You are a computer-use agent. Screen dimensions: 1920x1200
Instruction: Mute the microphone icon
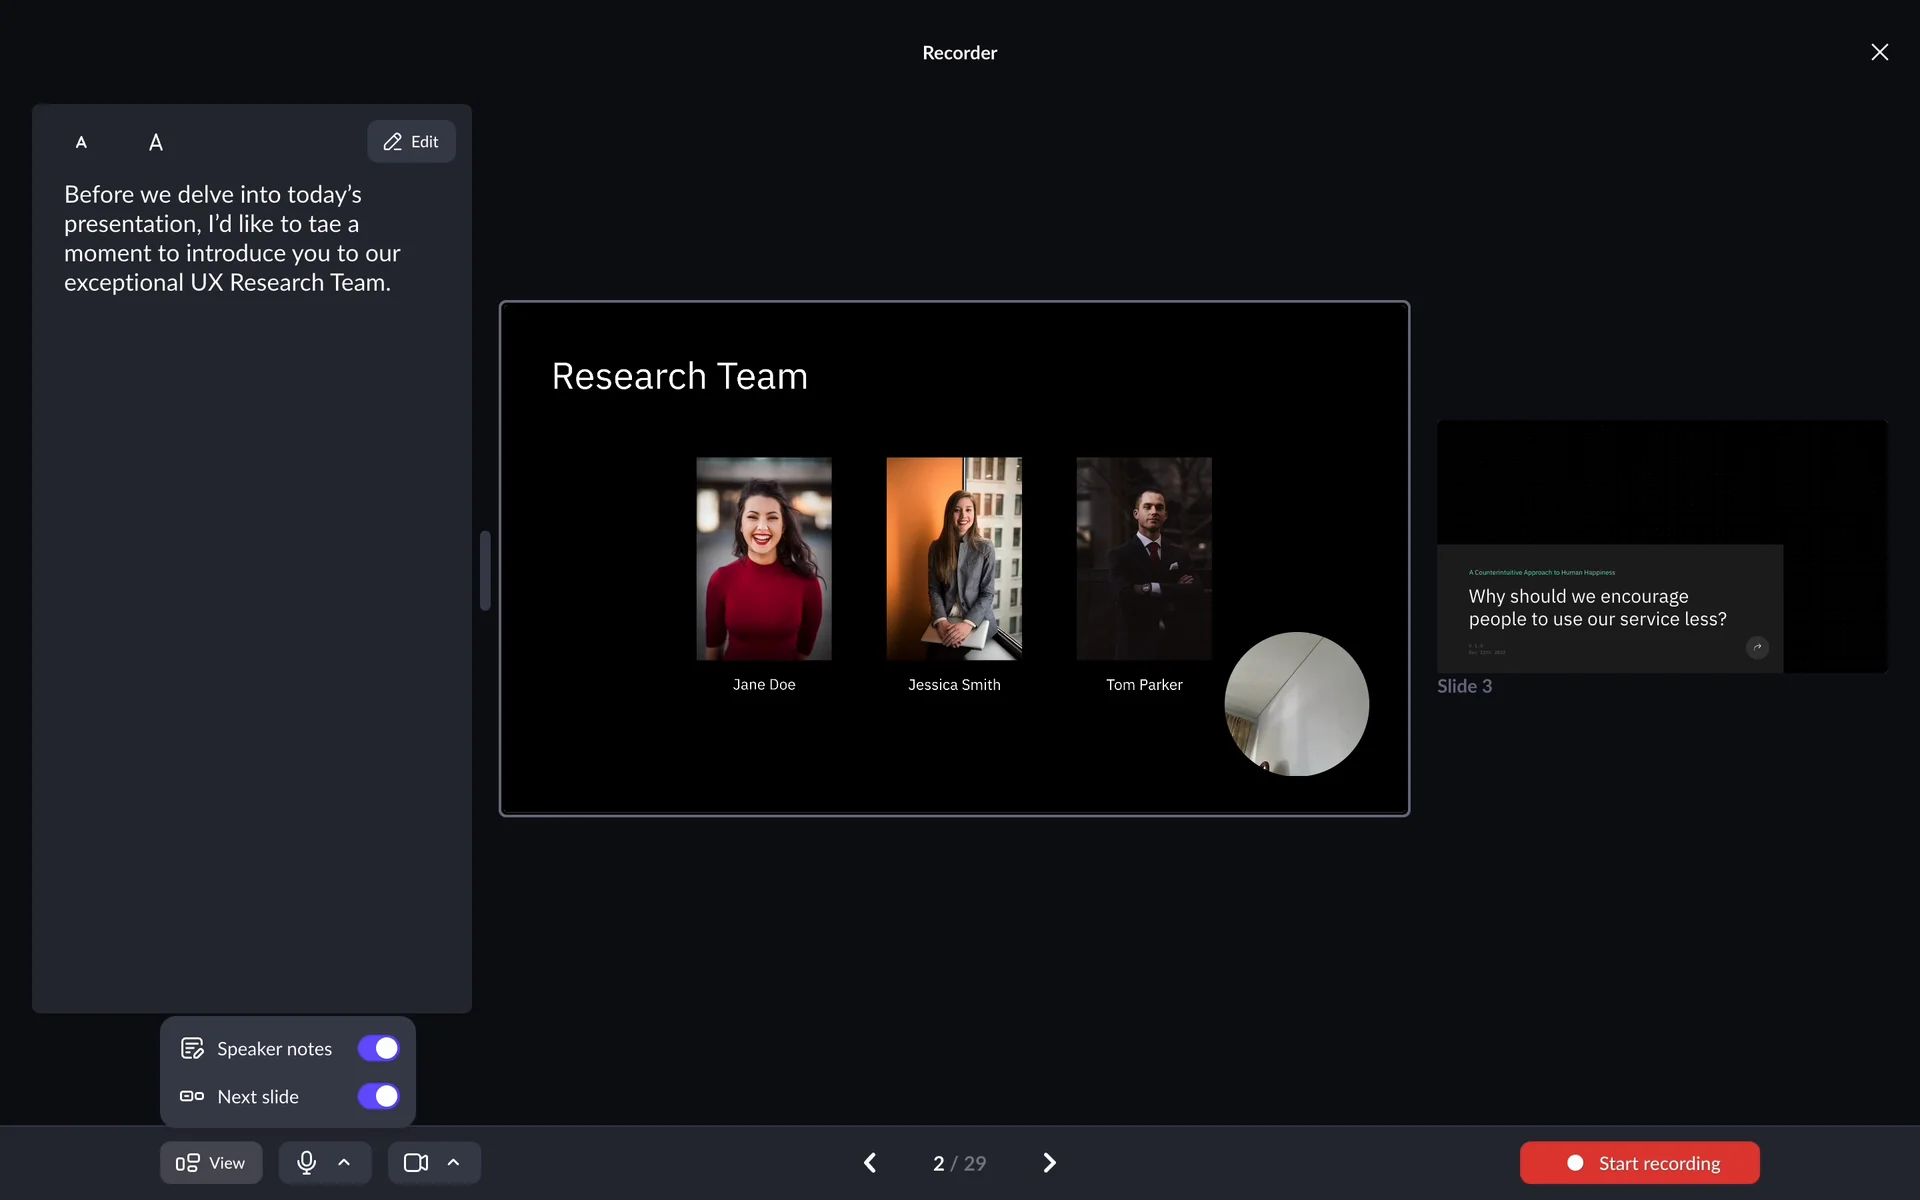pyautogui.click(x=306, y=1163)
